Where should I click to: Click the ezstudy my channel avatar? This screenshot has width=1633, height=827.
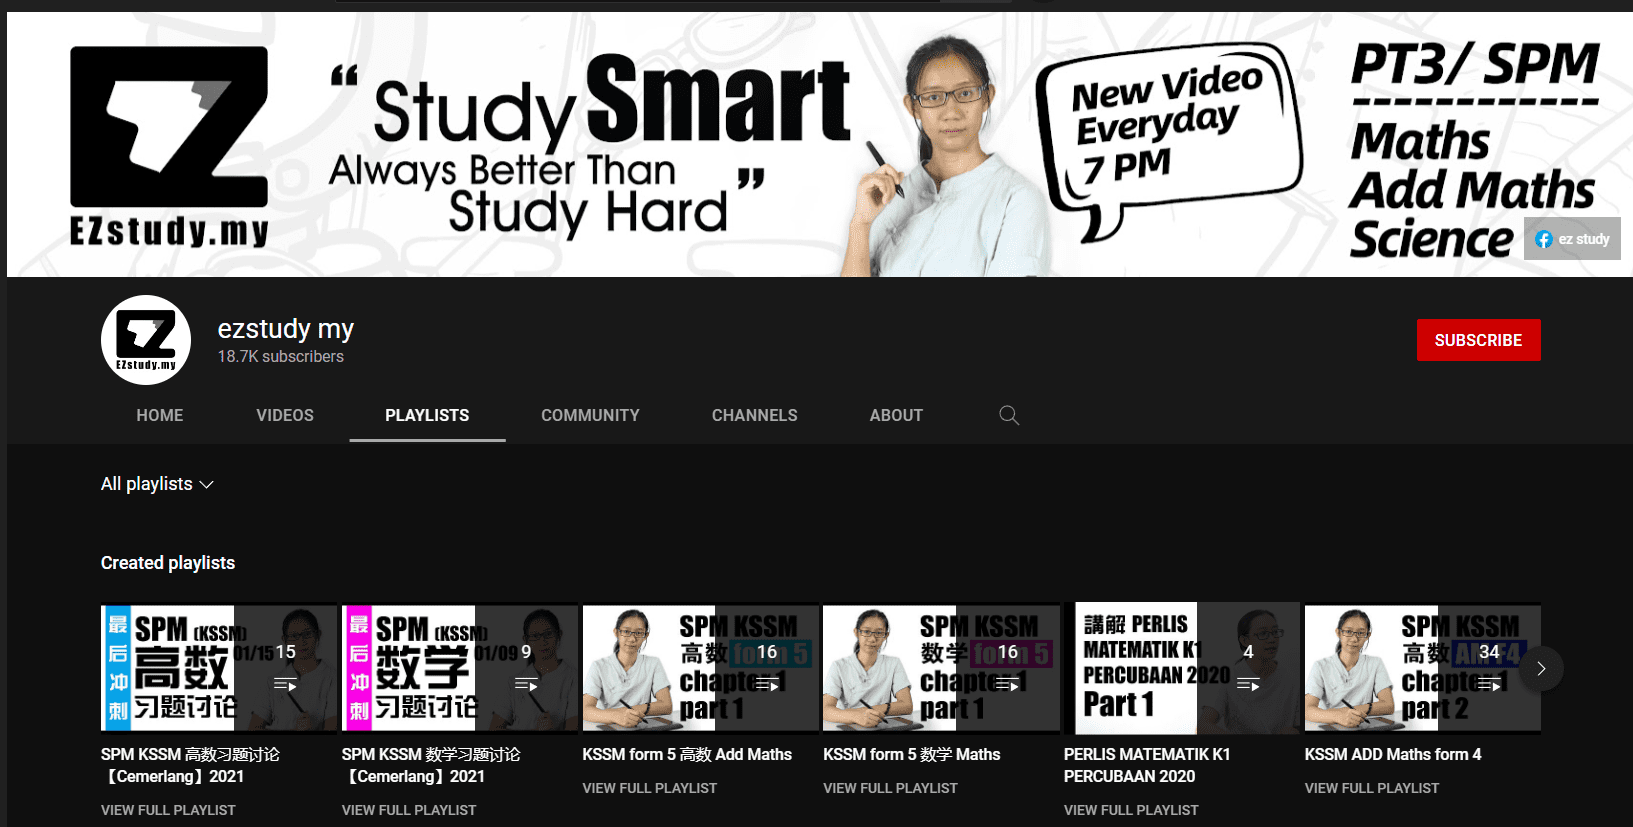[146, 340]
